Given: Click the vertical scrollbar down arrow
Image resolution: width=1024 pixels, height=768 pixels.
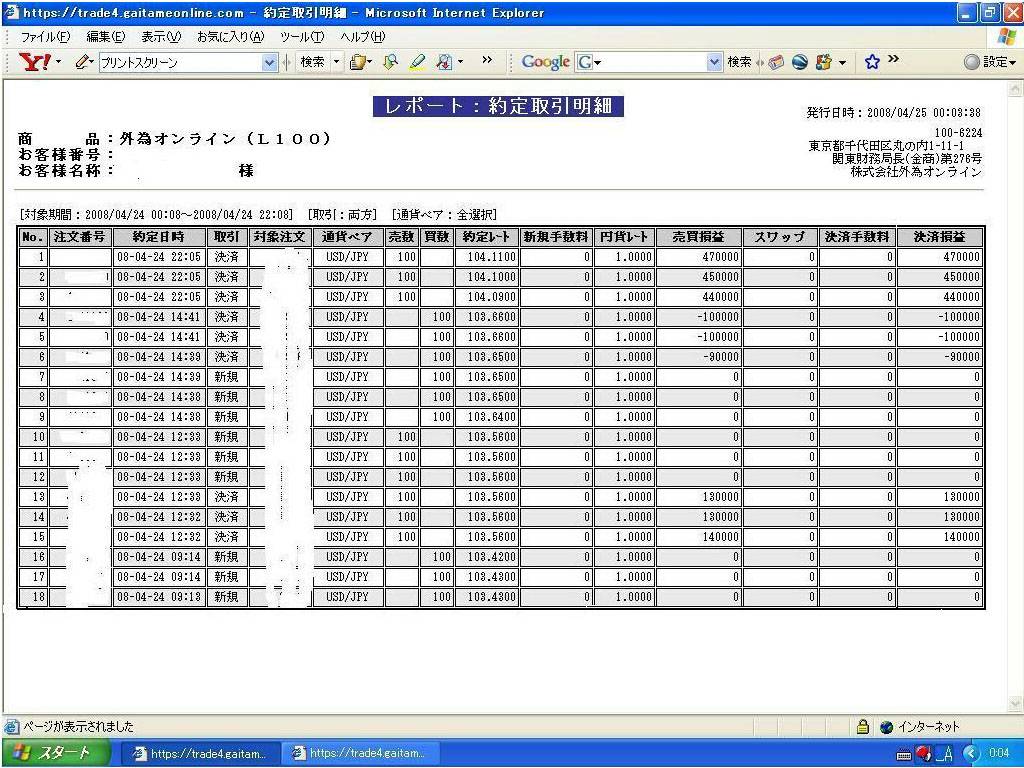Looking at the screenshot, I should (x=1015, y=705).
